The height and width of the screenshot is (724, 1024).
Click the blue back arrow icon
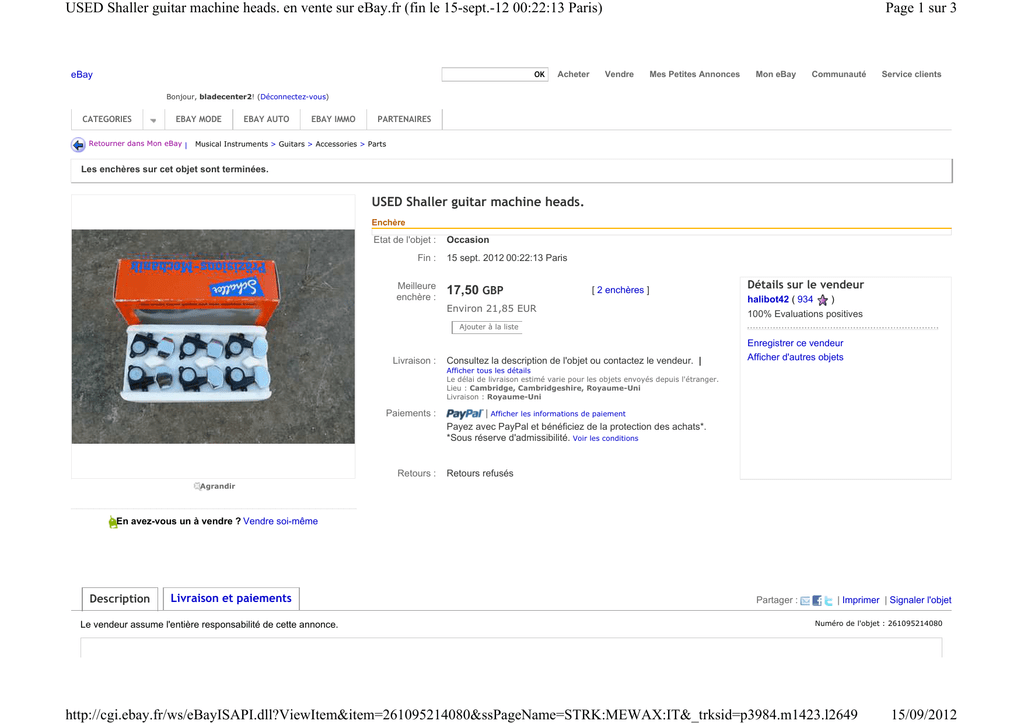click(78, 145)
